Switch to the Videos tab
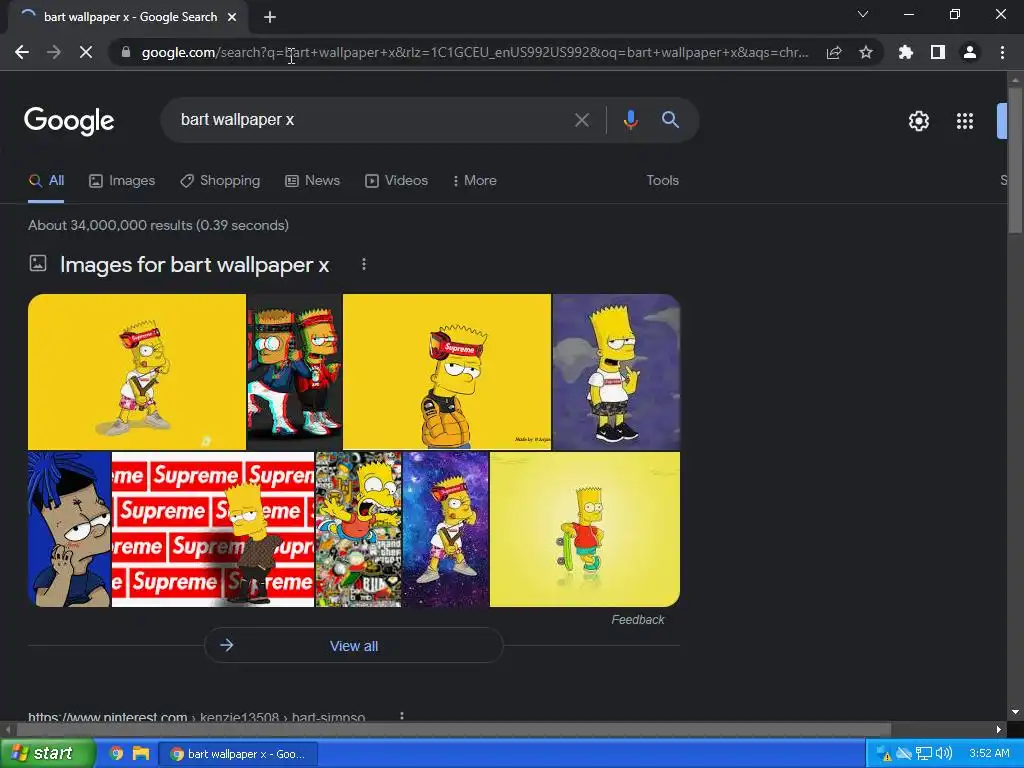The height and width of the screenshot is (768, 1024). [396, 181]
